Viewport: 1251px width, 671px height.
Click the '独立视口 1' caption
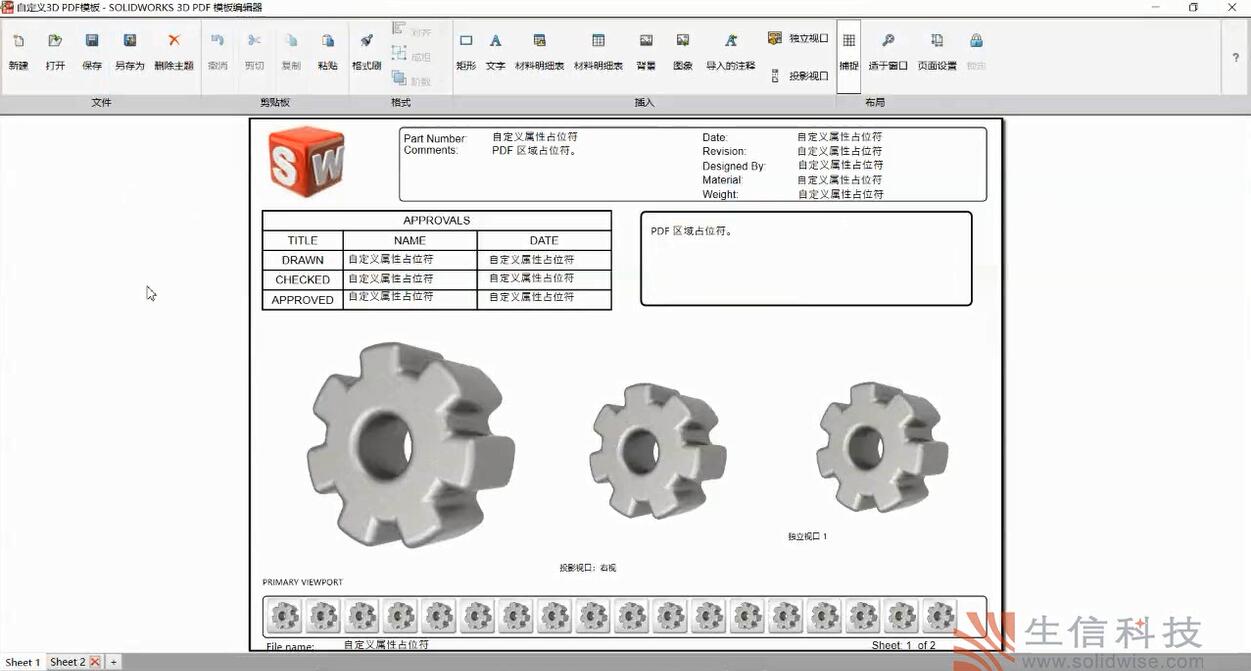pos(808,537)
